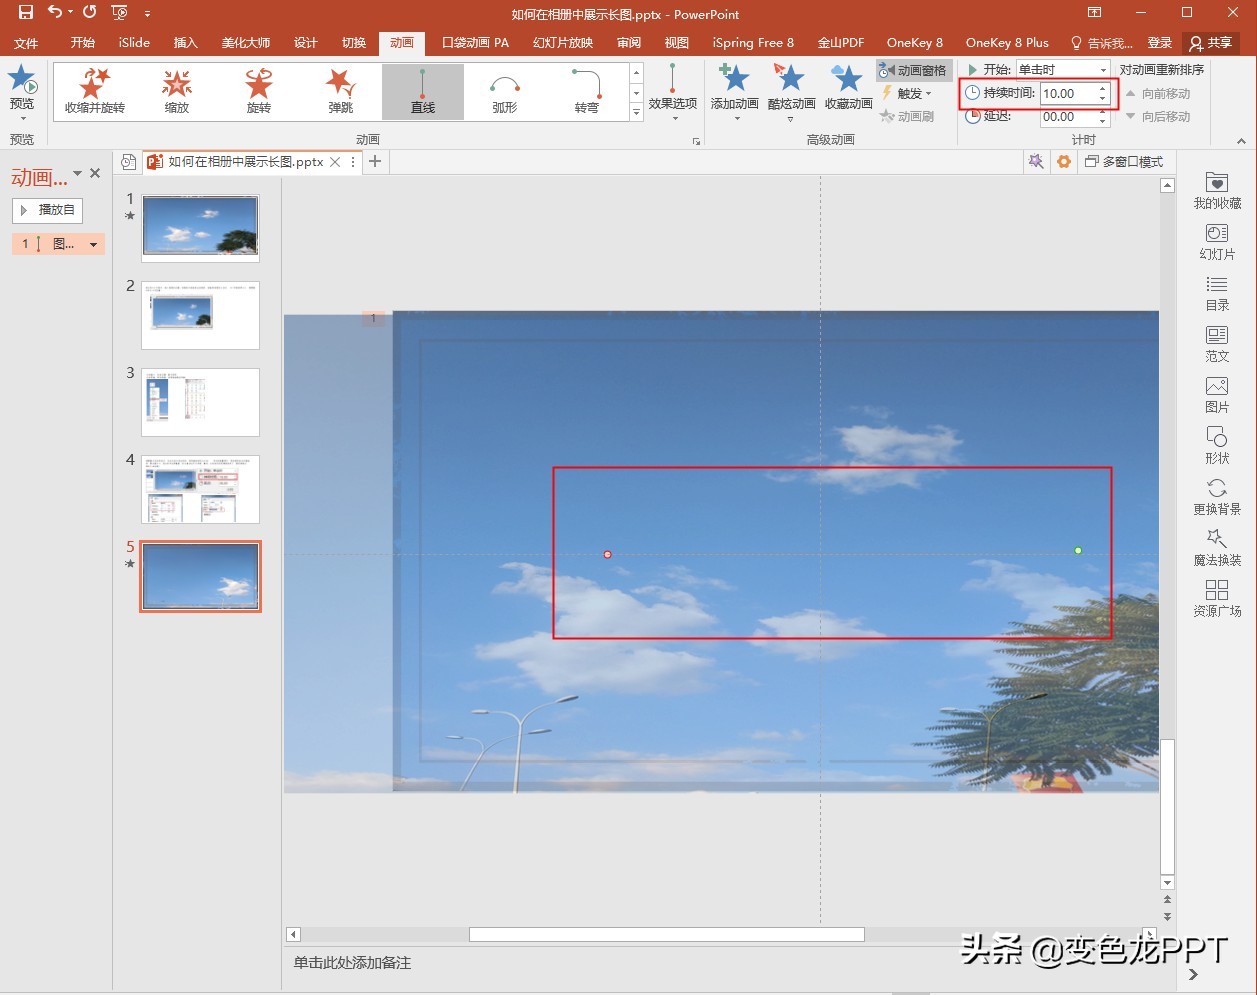This screenshot has height=995, width=1257.
Task: Select the 直线 motion path effect
Action: coord(423,92)
